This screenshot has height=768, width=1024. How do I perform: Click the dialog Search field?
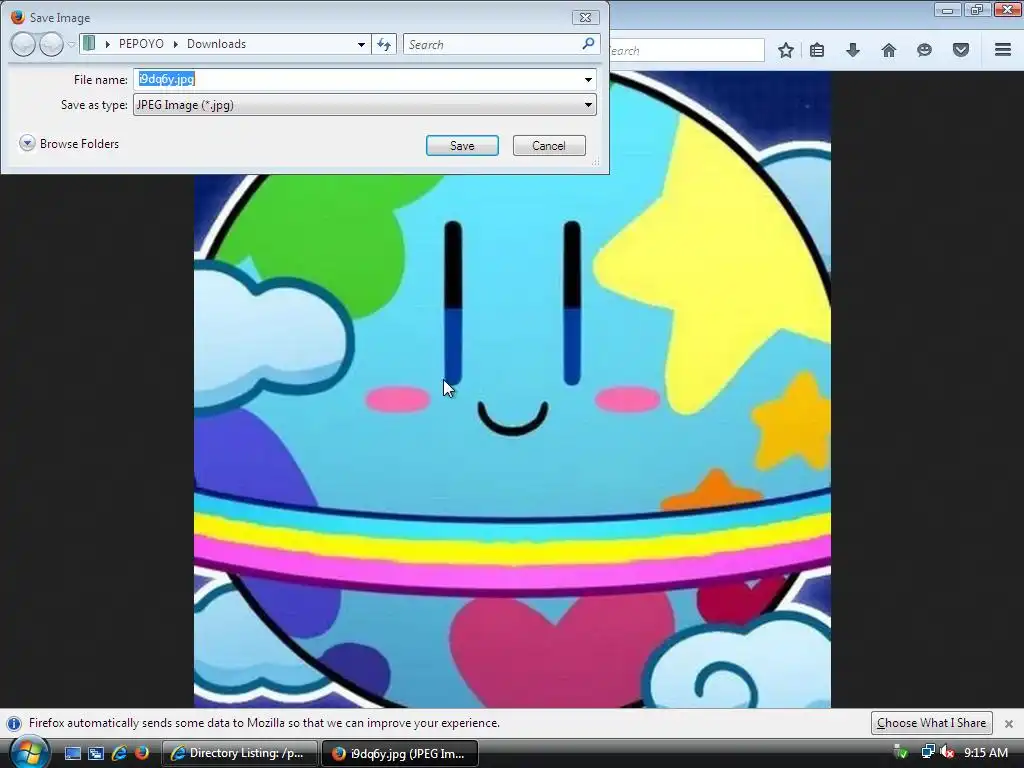click(x=491, y=44)
